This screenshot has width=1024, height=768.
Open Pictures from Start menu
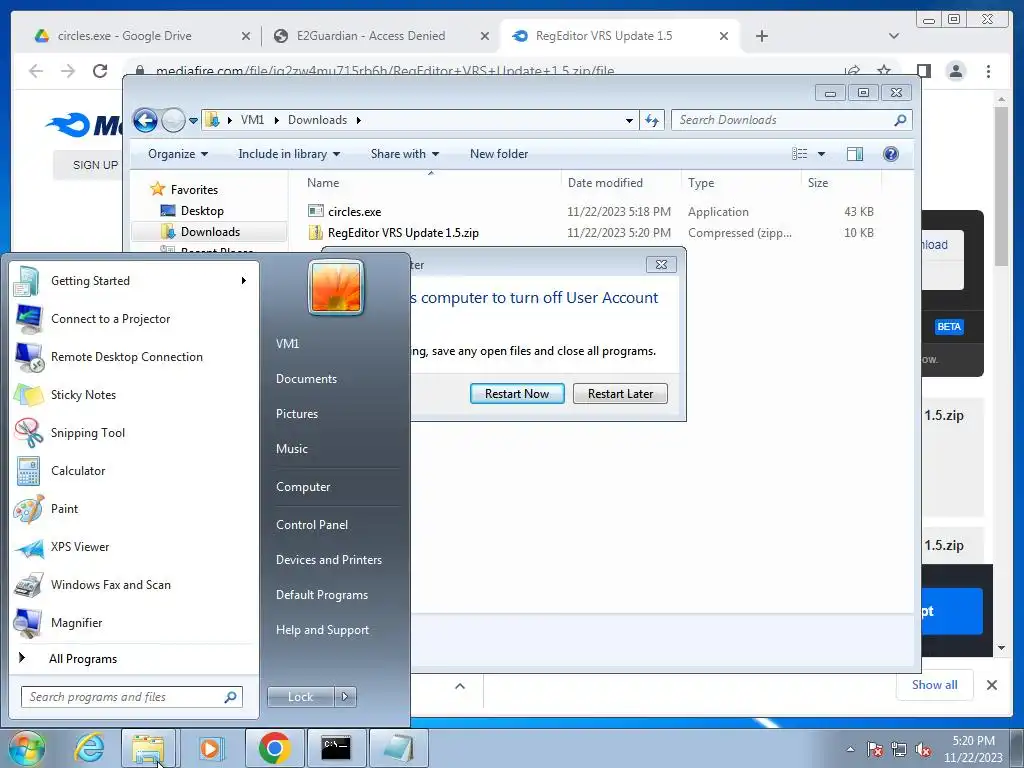297,414
